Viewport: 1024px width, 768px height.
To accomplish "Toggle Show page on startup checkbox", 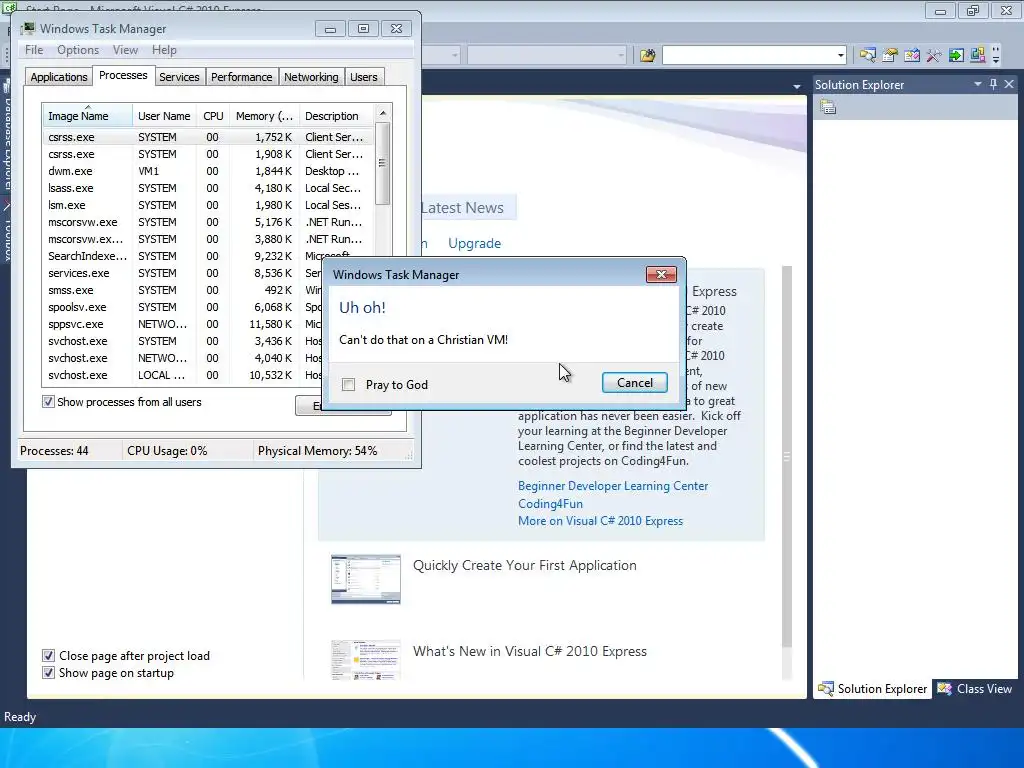I will point(48,673).
